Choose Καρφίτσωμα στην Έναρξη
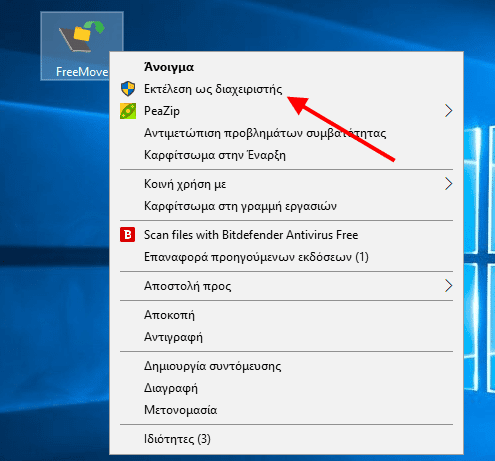The width and height of the screenshot is (495, 461). pos(286,155)
